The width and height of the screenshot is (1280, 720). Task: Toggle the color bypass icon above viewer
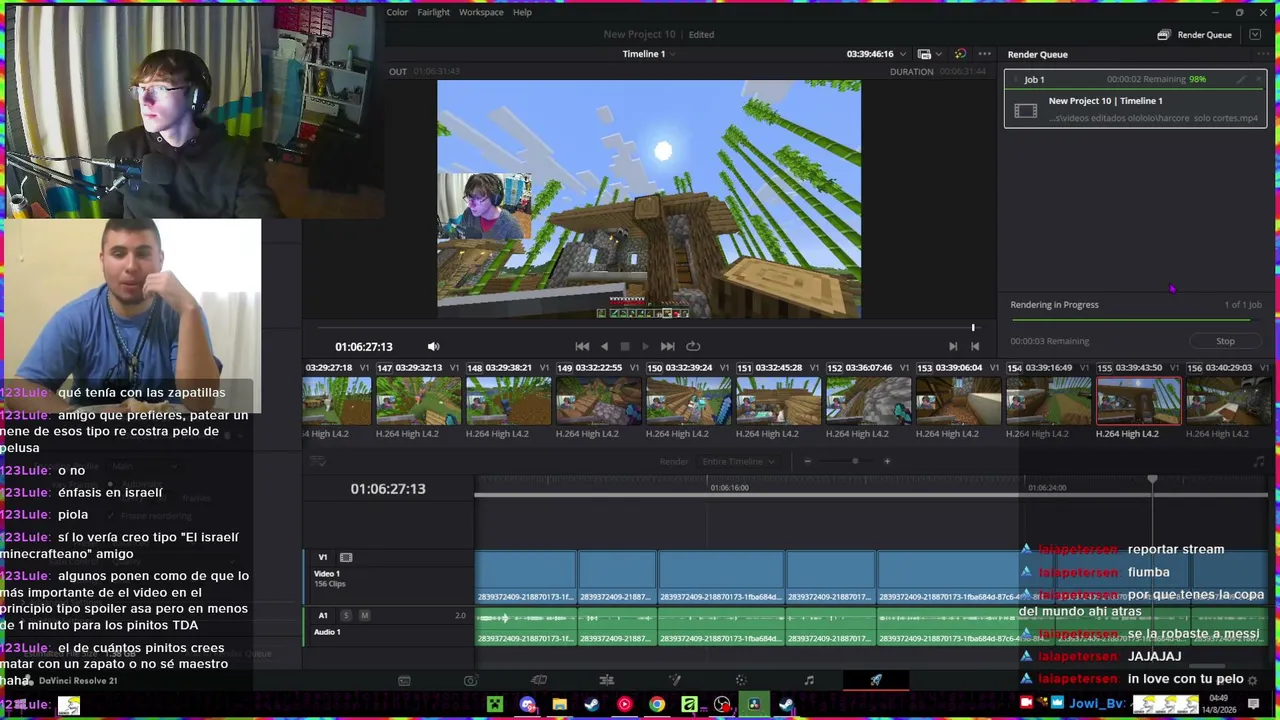[960, 54]
